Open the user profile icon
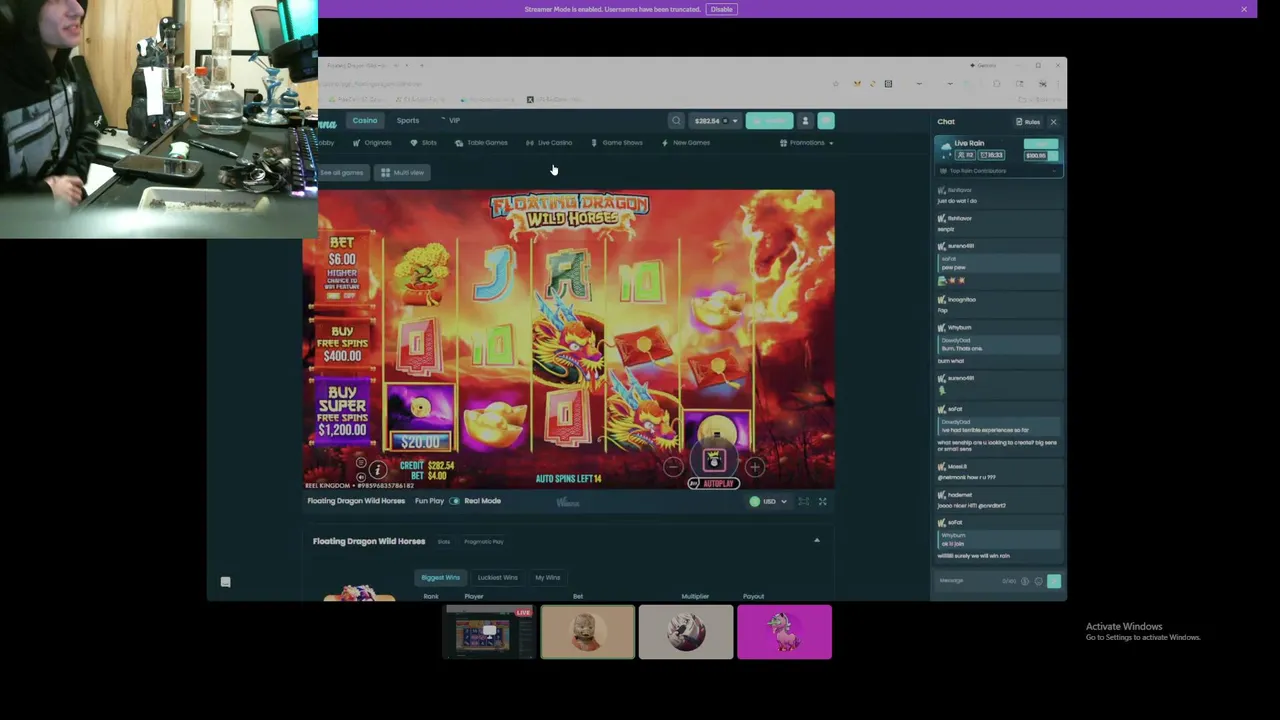This screenshot has width=1280, height=720. point(805,121)
